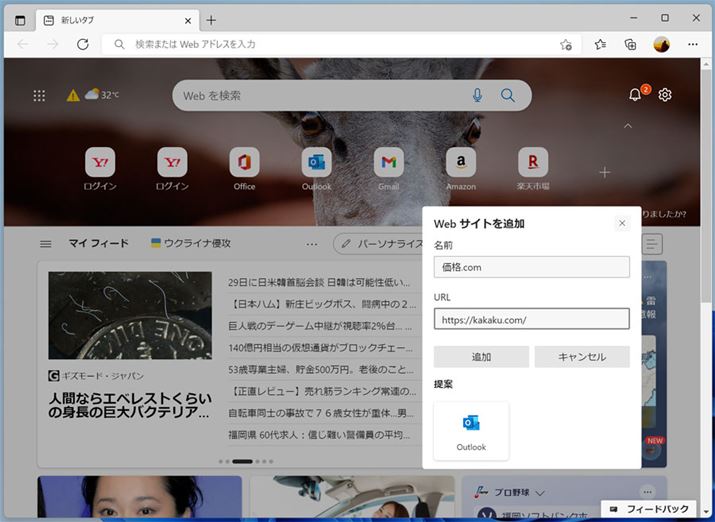Switch to the ウクライナ侵攻 tab
This screenshot has width=715, height=522.
pyautogui.click(x=191, y=243)
